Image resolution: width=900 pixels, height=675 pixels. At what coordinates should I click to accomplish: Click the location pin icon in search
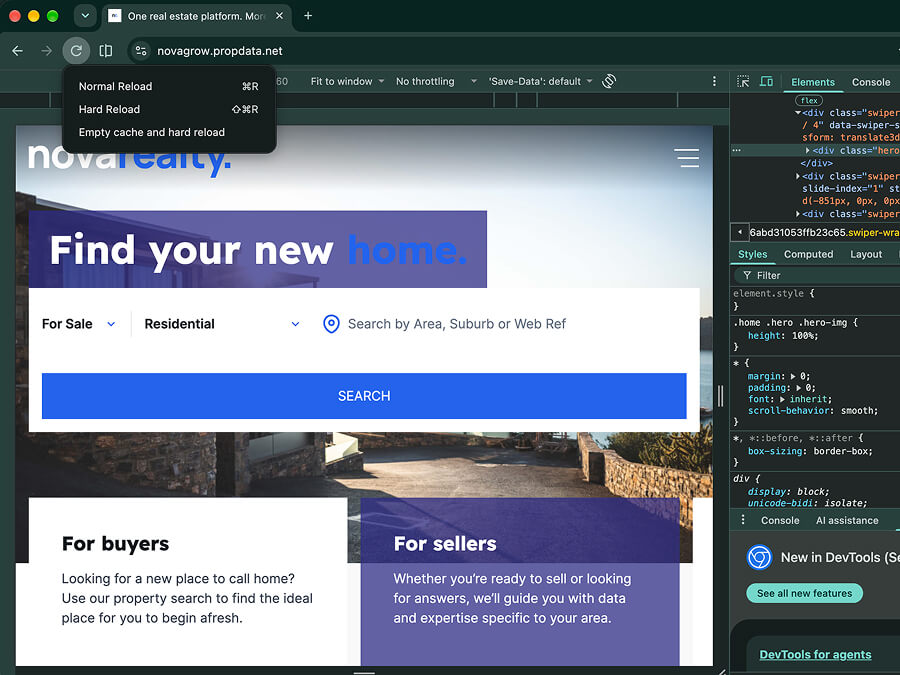(x=331, y=324)
